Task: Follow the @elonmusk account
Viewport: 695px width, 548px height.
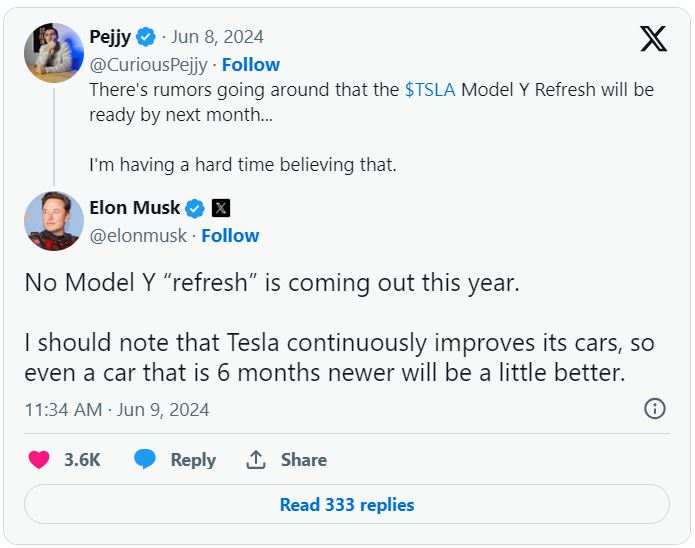Action: [x=230, y=236]
